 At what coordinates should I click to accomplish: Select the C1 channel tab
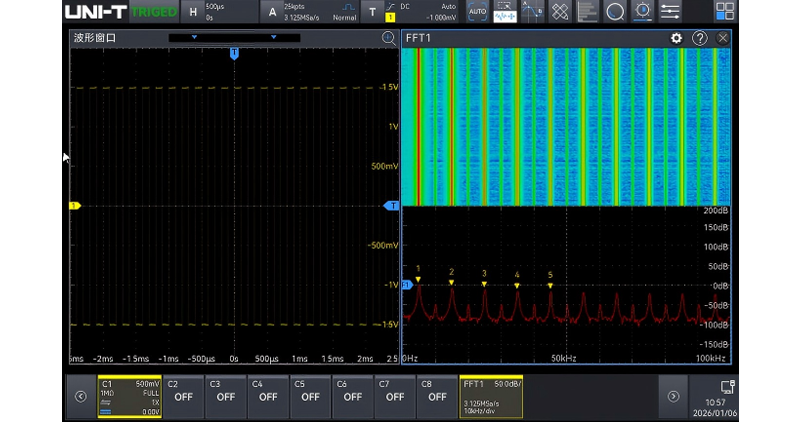129,396
